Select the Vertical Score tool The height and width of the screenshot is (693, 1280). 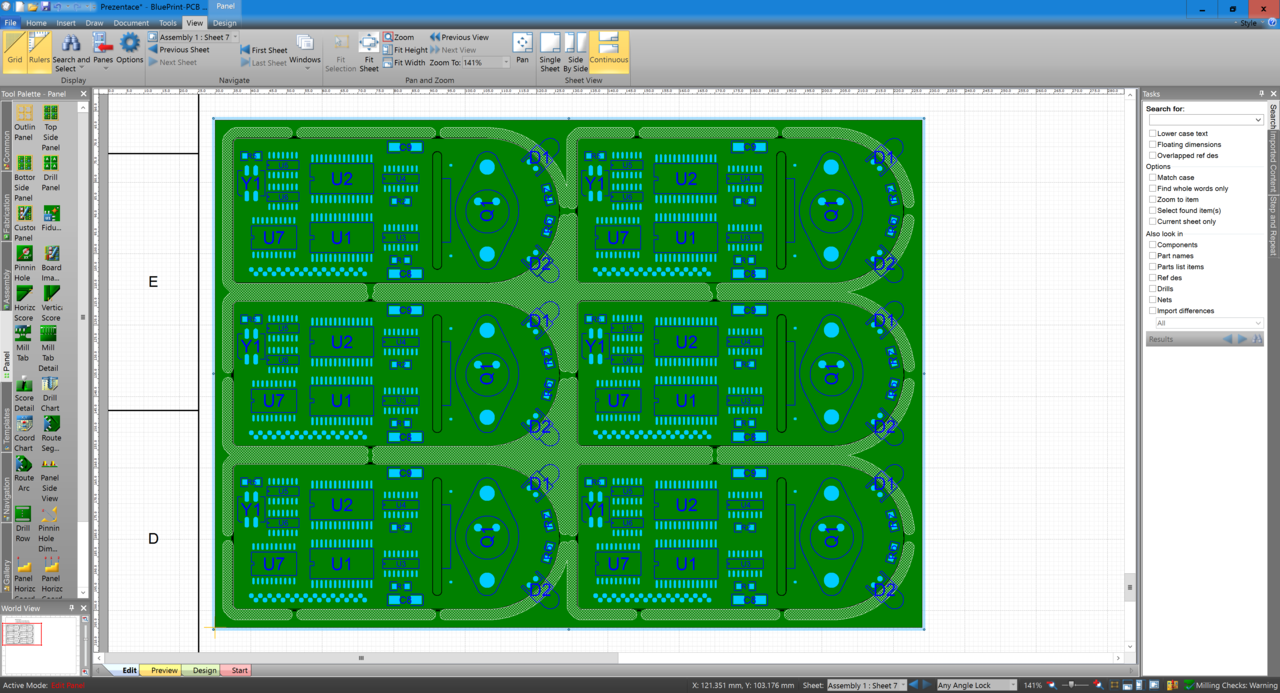click(50, 305)
